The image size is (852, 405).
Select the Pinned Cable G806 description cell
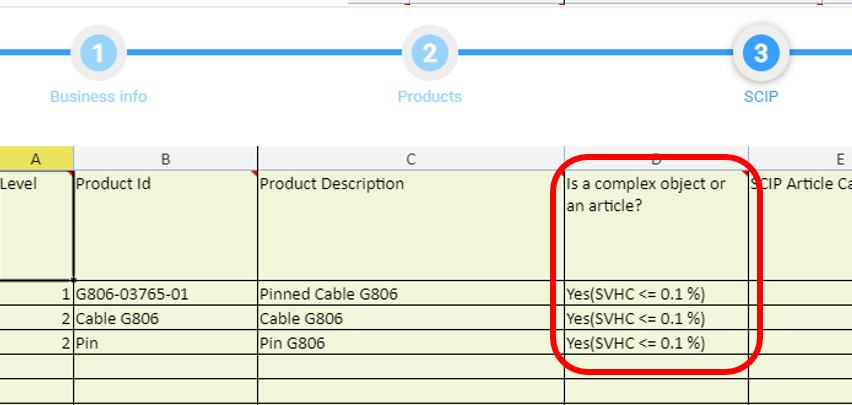pos(410,294)
